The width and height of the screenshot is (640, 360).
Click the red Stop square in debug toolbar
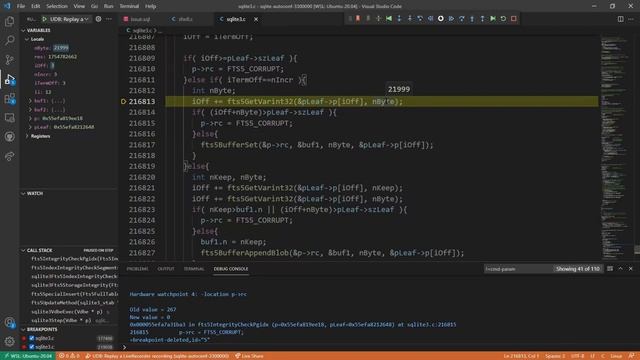tap(514, 19)
